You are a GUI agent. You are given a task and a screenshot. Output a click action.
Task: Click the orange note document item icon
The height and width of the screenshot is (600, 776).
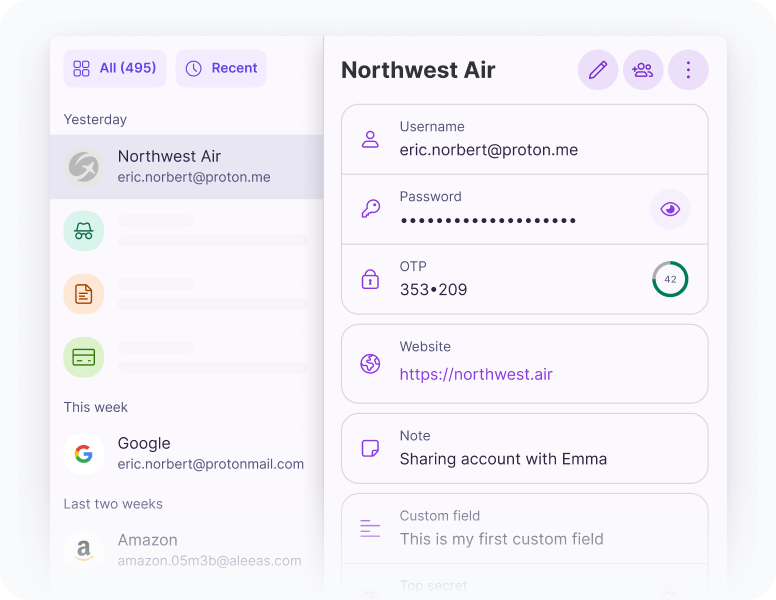click(x=84, y=294)
